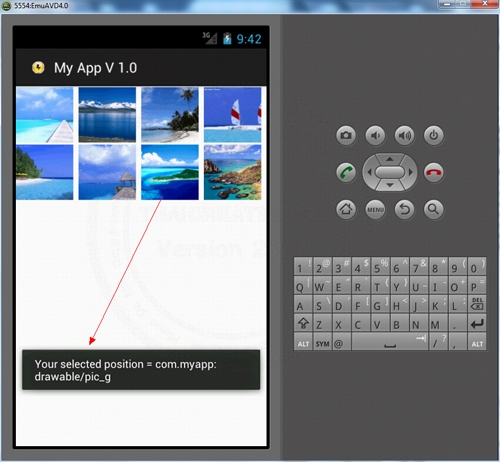The image size is (500, 462).
Task: Select the aerial green island thumbnail
Action: (170, 172)
